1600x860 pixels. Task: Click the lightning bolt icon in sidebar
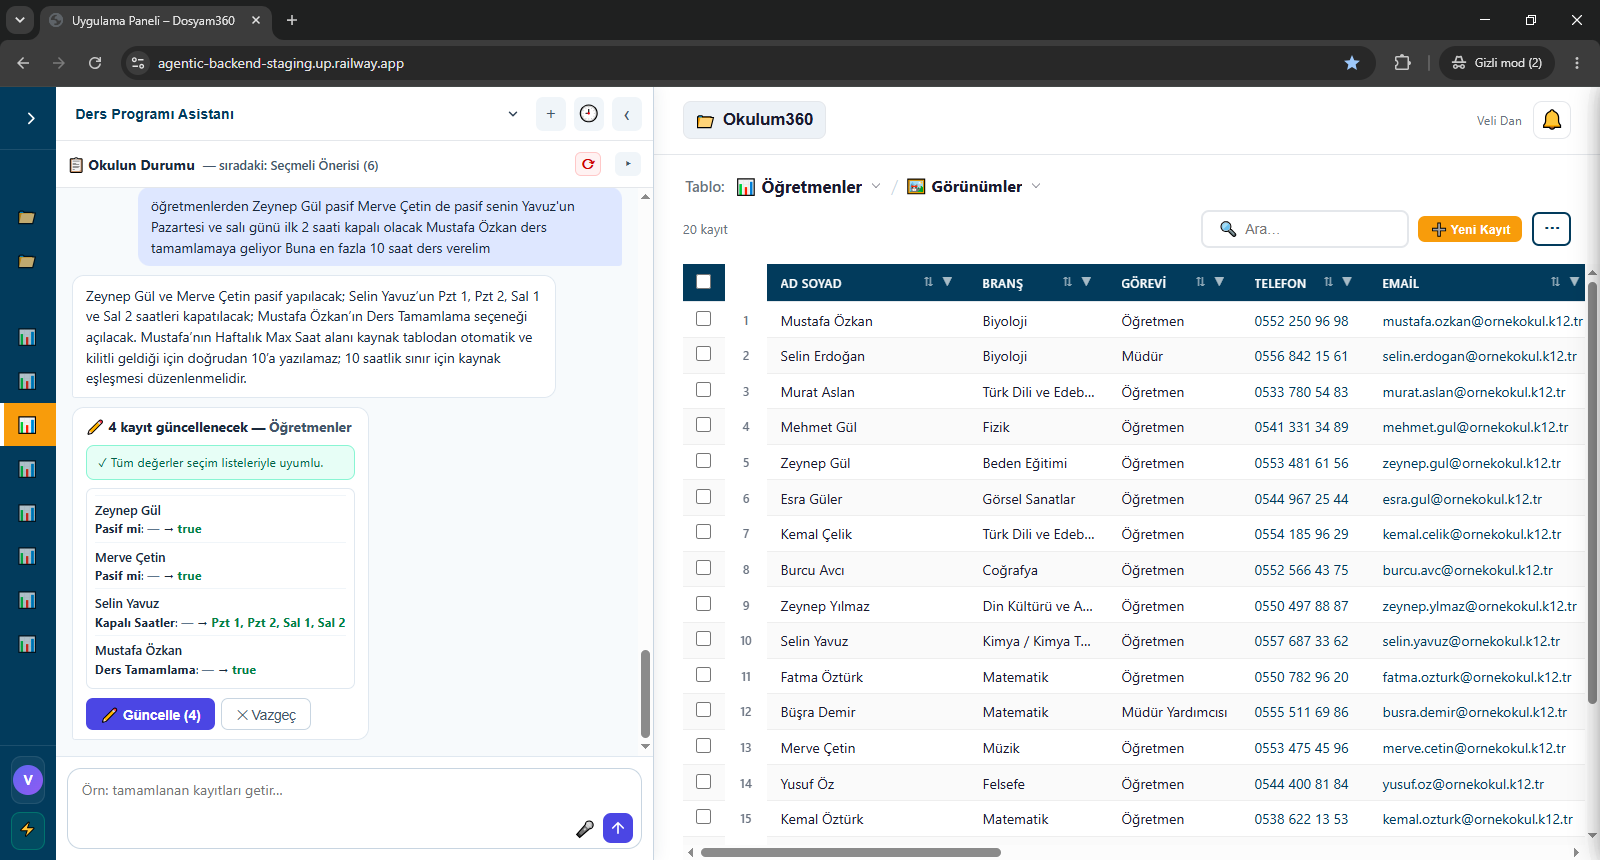(28, 829)
